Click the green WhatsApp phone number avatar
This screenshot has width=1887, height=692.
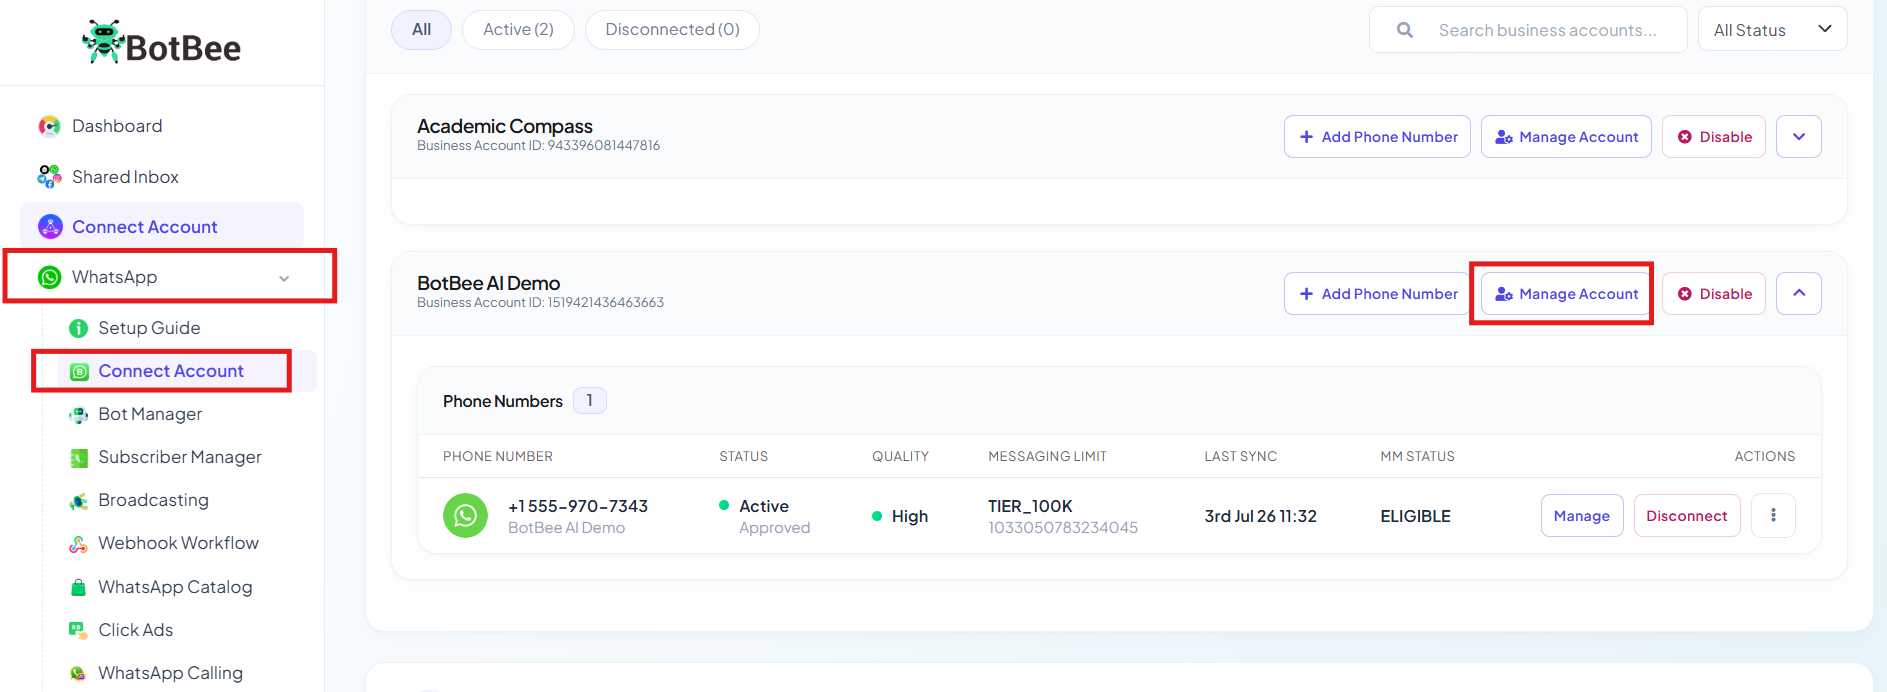tap(465, 516)
